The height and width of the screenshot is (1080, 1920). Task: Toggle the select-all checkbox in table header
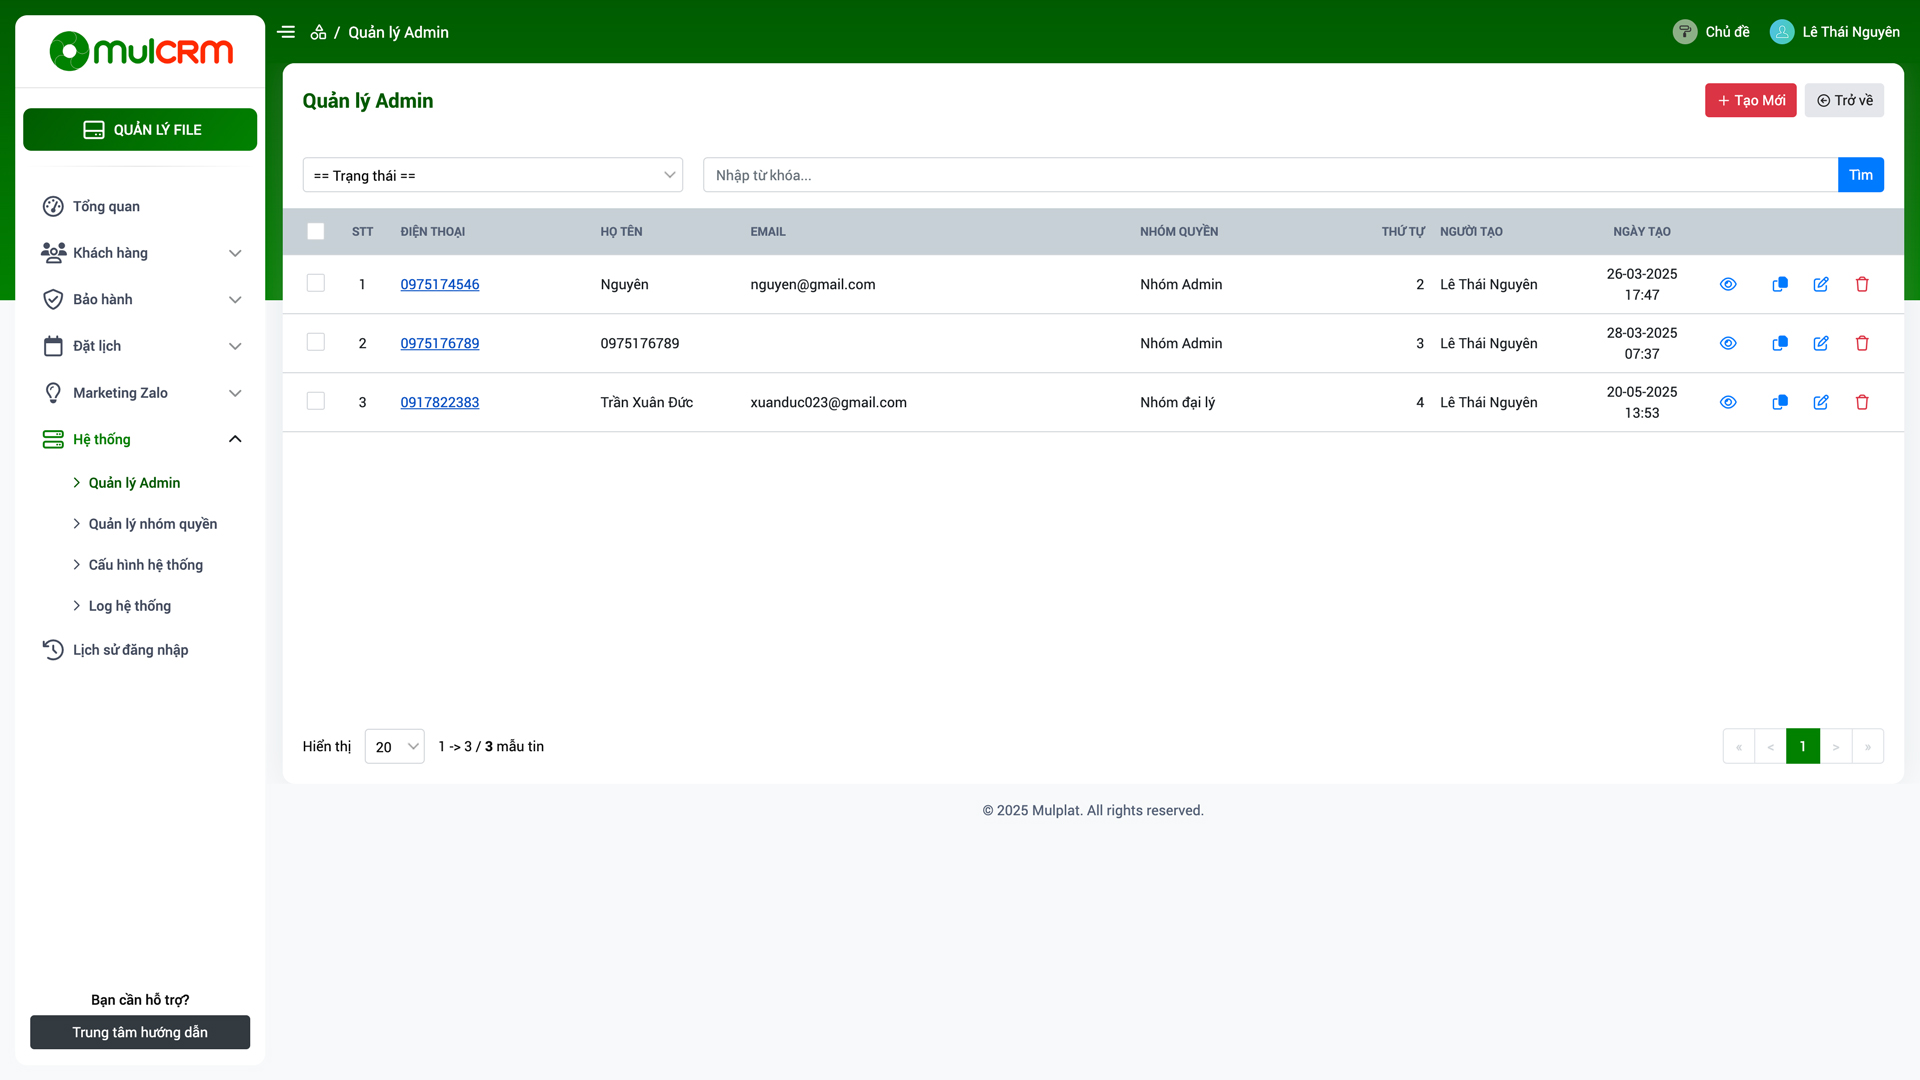[316, 231]
